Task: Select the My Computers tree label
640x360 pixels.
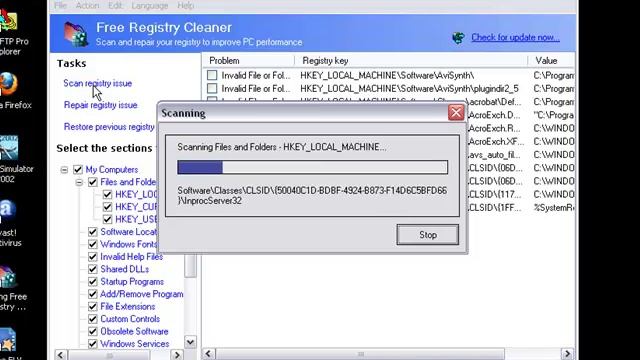Action: pyautogui.click(x=112, y=169)
